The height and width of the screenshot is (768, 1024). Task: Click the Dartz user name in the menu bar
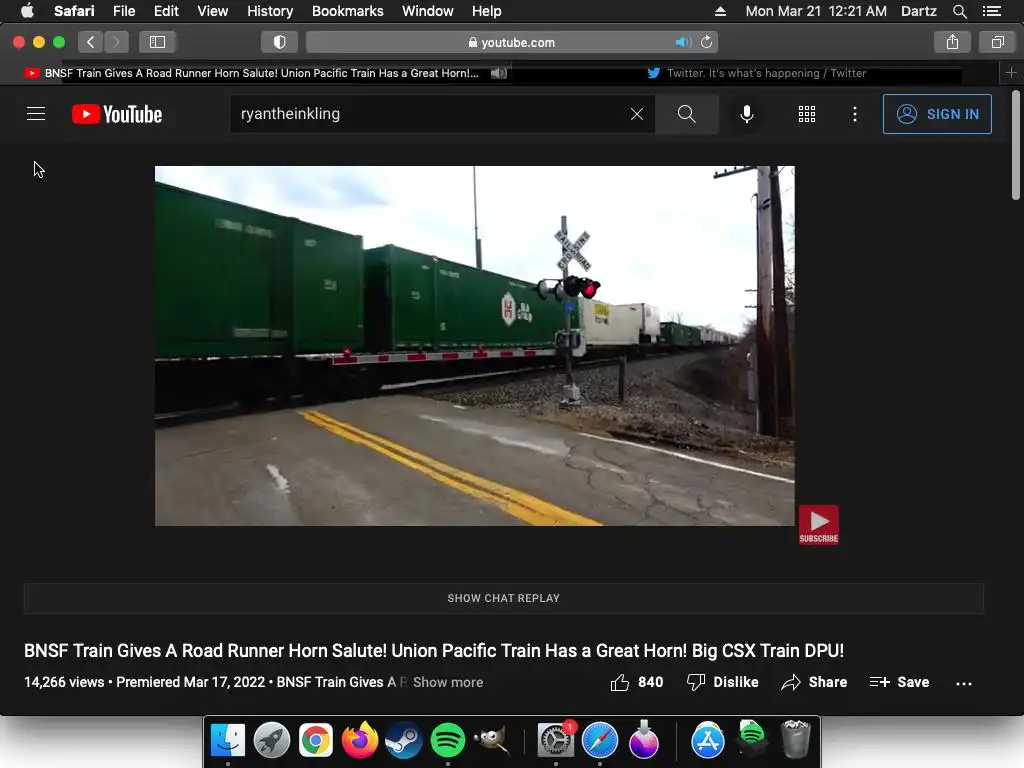click(x=918, y=11)
